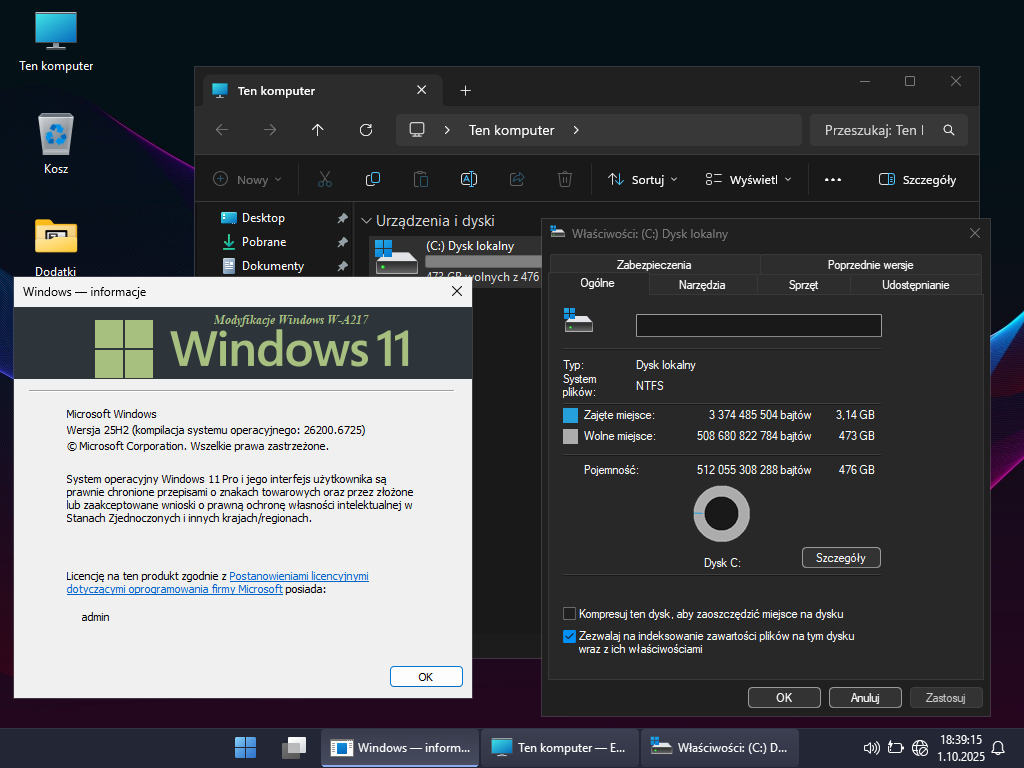The height and width of the screenshot is (768, 1024).
Task: Click the Rename icon in Explorer toolbar
Action: [x=469, y=180]
